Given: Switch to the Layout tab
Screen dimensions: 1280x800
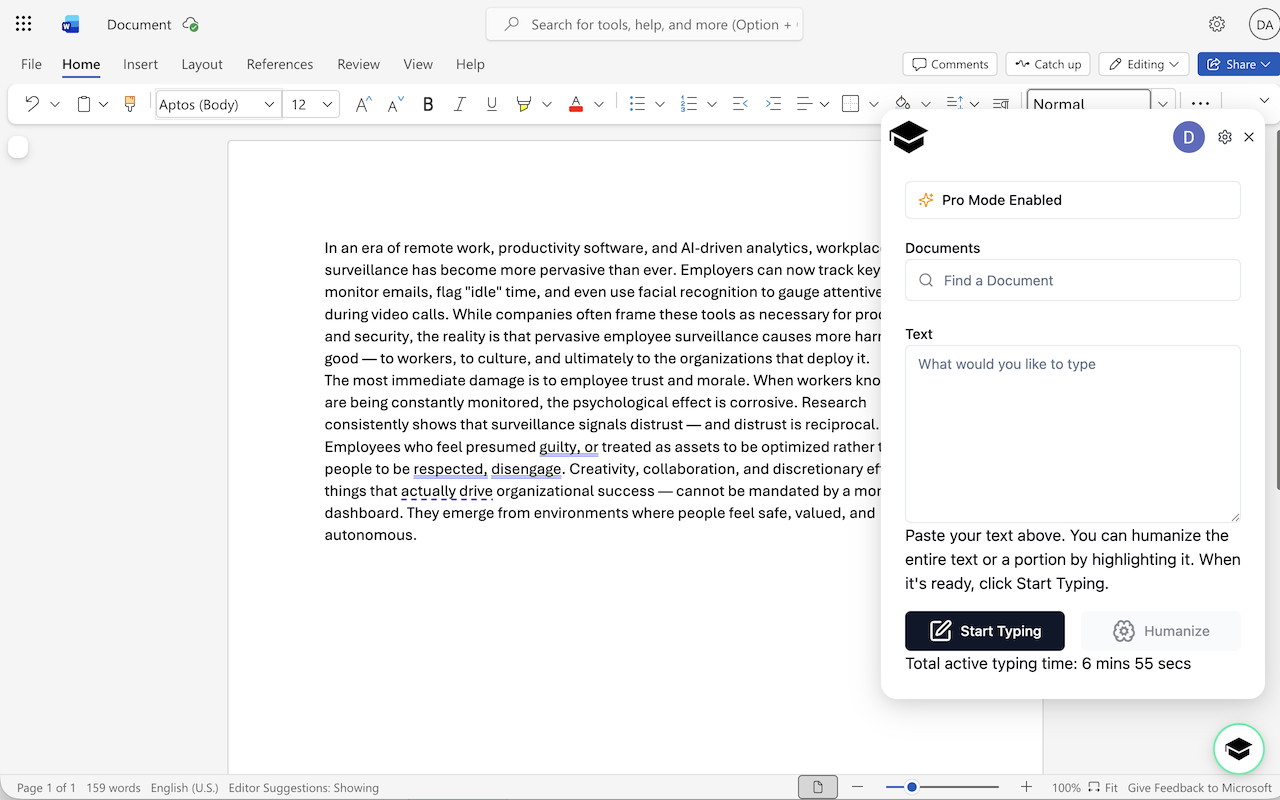Looking at the screenshot, I should tap(202, 64).
